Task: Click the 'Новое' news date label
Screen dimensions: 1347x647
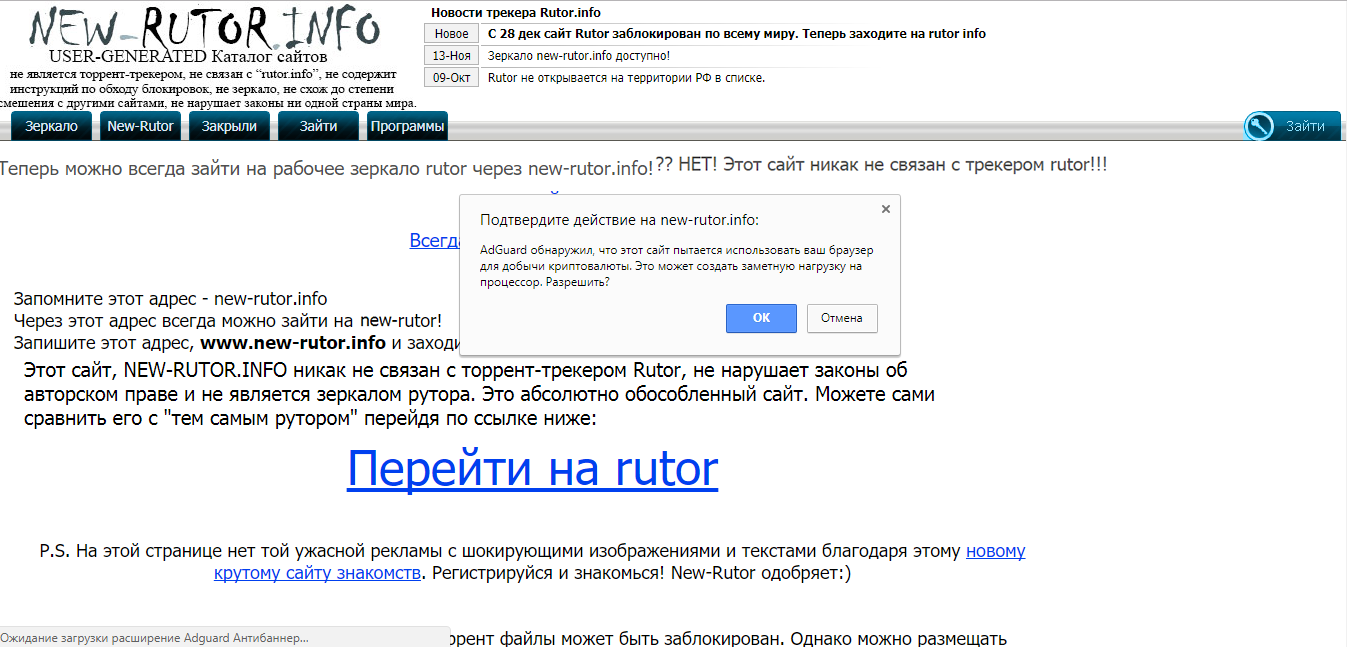Action: [452, 34]
